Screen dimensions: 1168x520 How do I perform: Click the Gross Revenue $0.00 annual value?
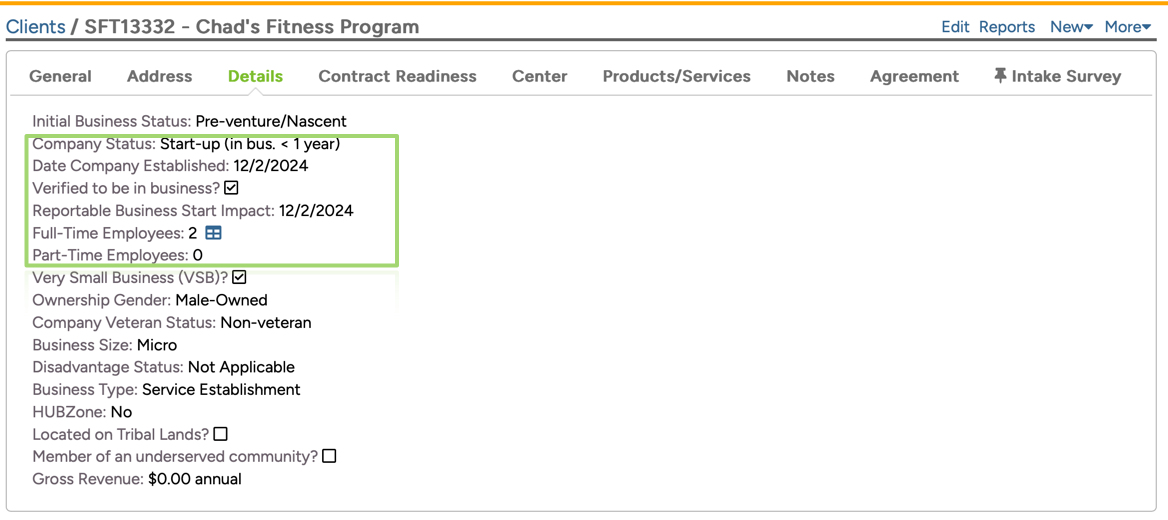tap(194, 479)
